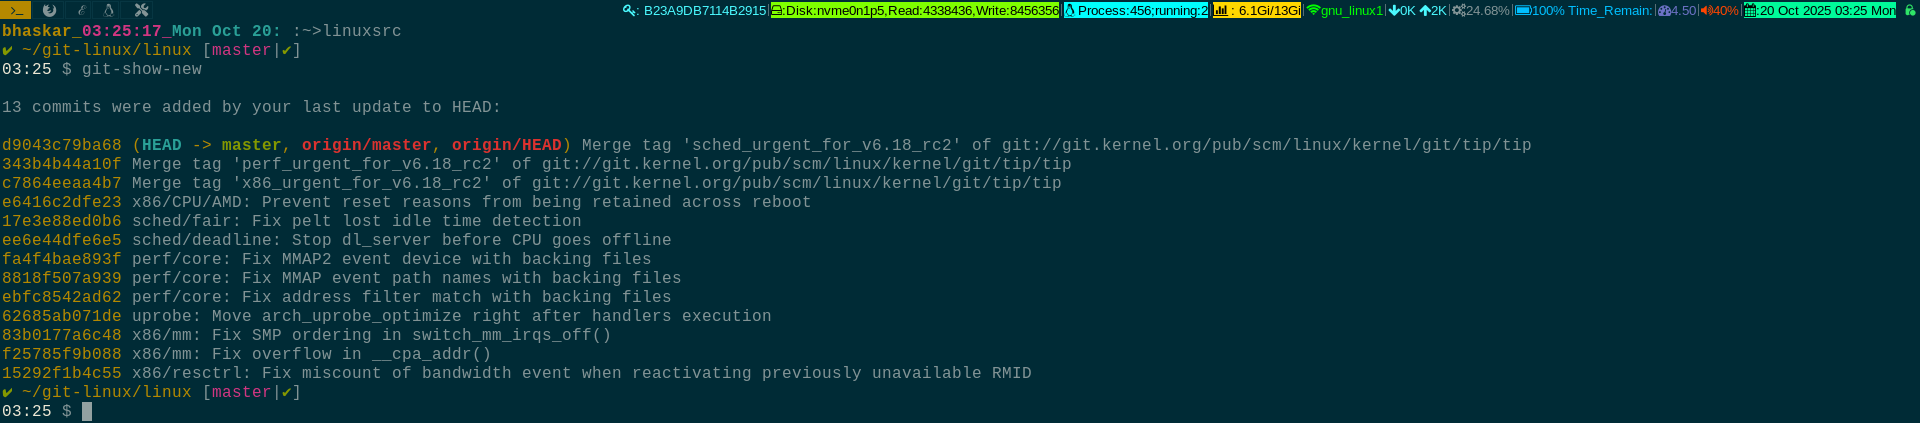Switch to the terminal workspace icon
Image resolution: width=1920 pixels, height=423 pixels.
(x=16, y=10)
